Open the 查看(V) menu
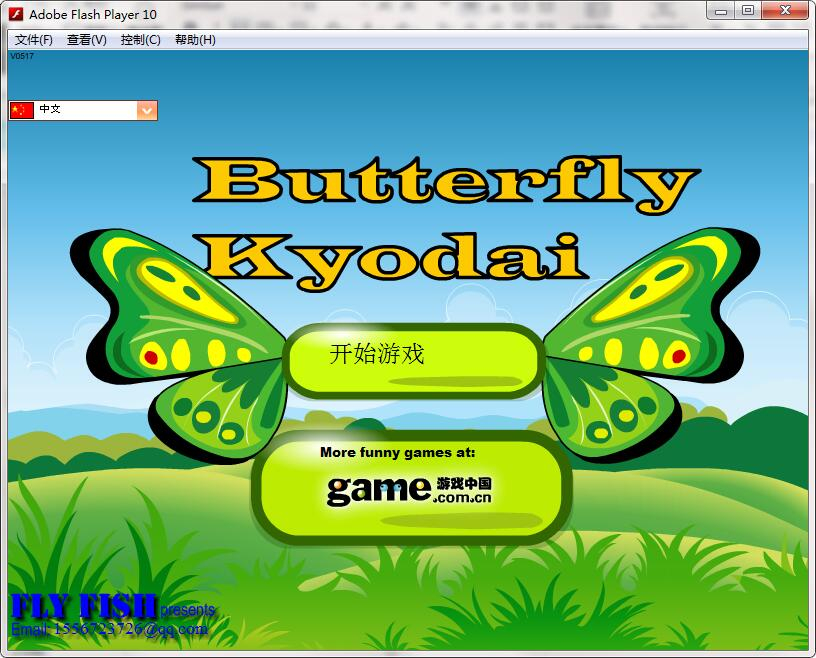The height and width of the screenshot is (658, 816). pyautogui.click(x=87, y=40)
